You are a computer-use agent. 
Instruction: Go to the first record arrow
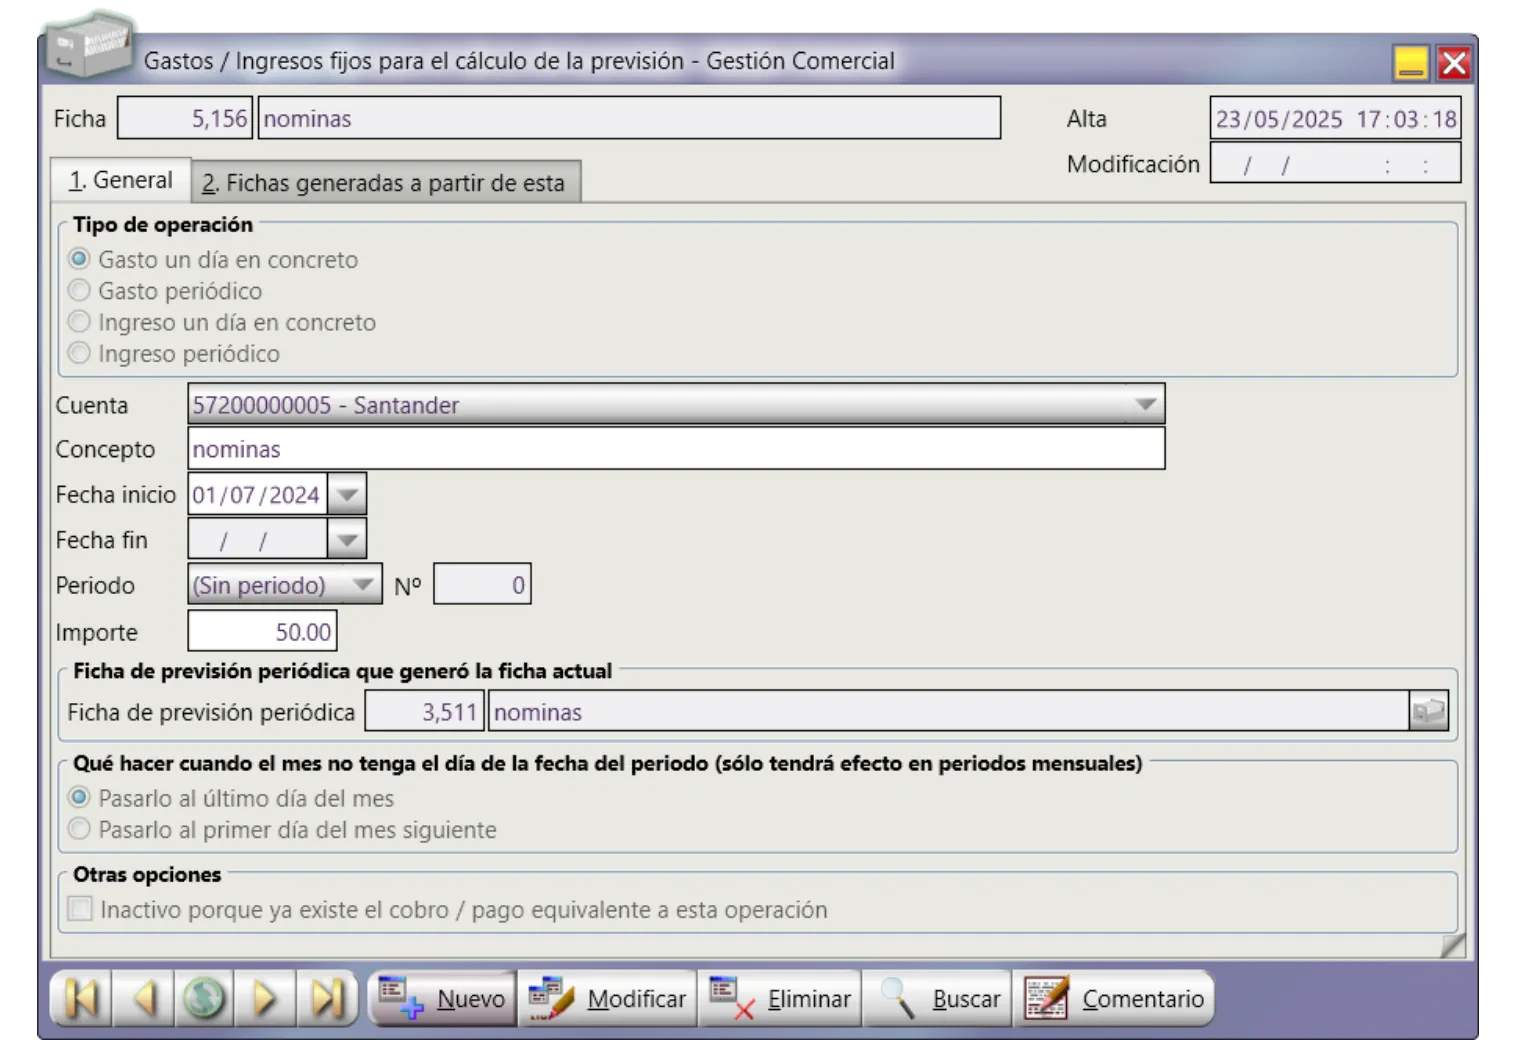[81, 998]
